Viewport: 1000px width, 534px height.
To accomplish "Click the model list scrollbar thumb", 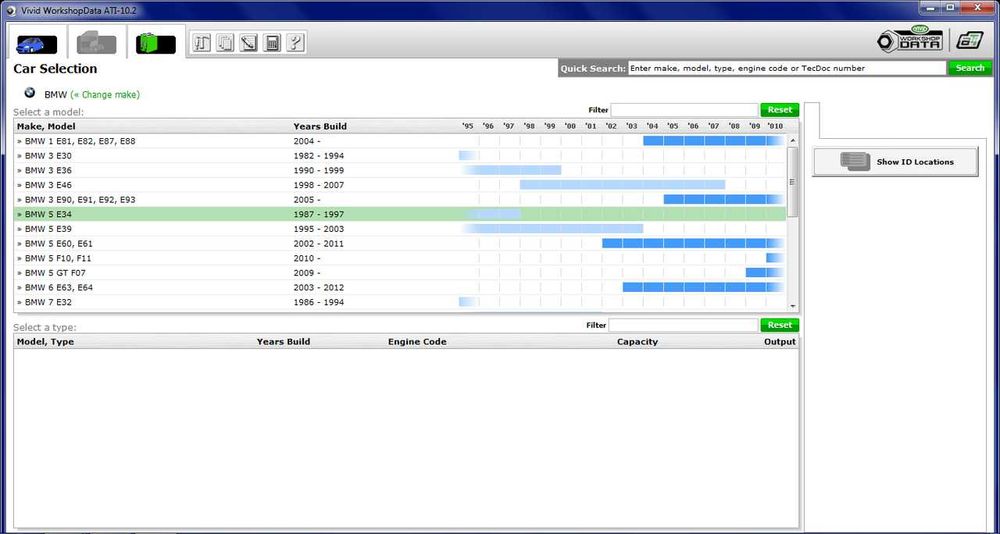I will coord(793,182).
